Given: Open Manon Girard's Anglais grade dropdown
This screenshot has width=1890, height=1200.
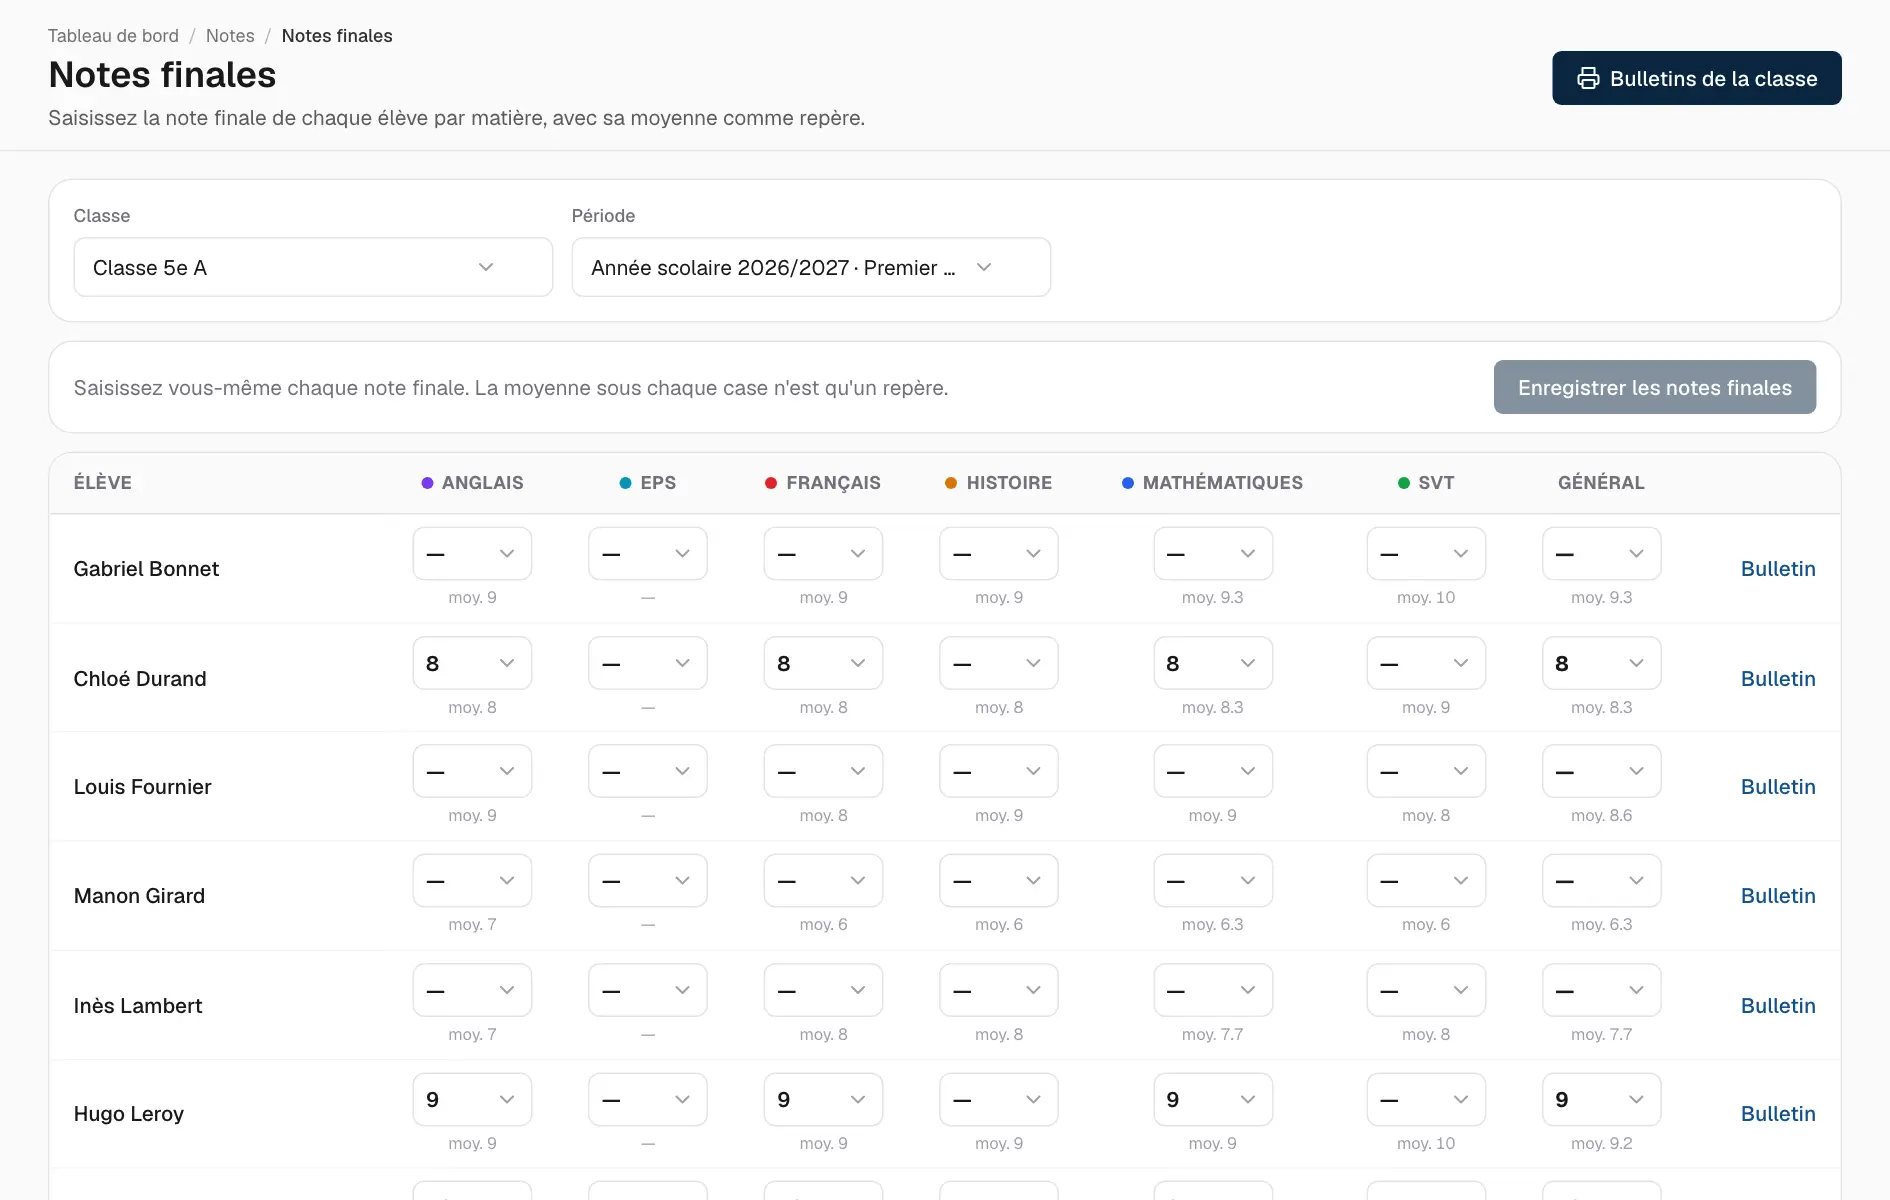Looking at the screenshot, I should click(472, 880).
